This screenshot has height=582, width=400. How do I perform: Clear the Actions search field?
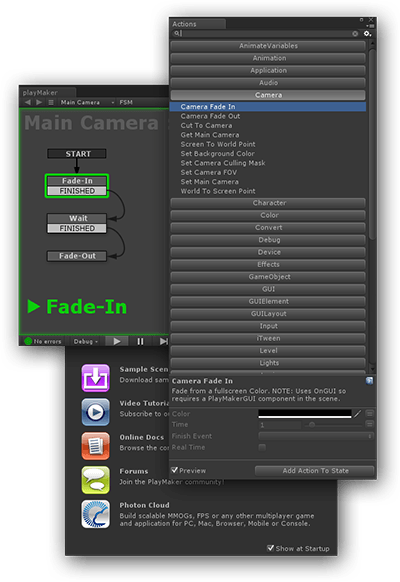point(355,34)
